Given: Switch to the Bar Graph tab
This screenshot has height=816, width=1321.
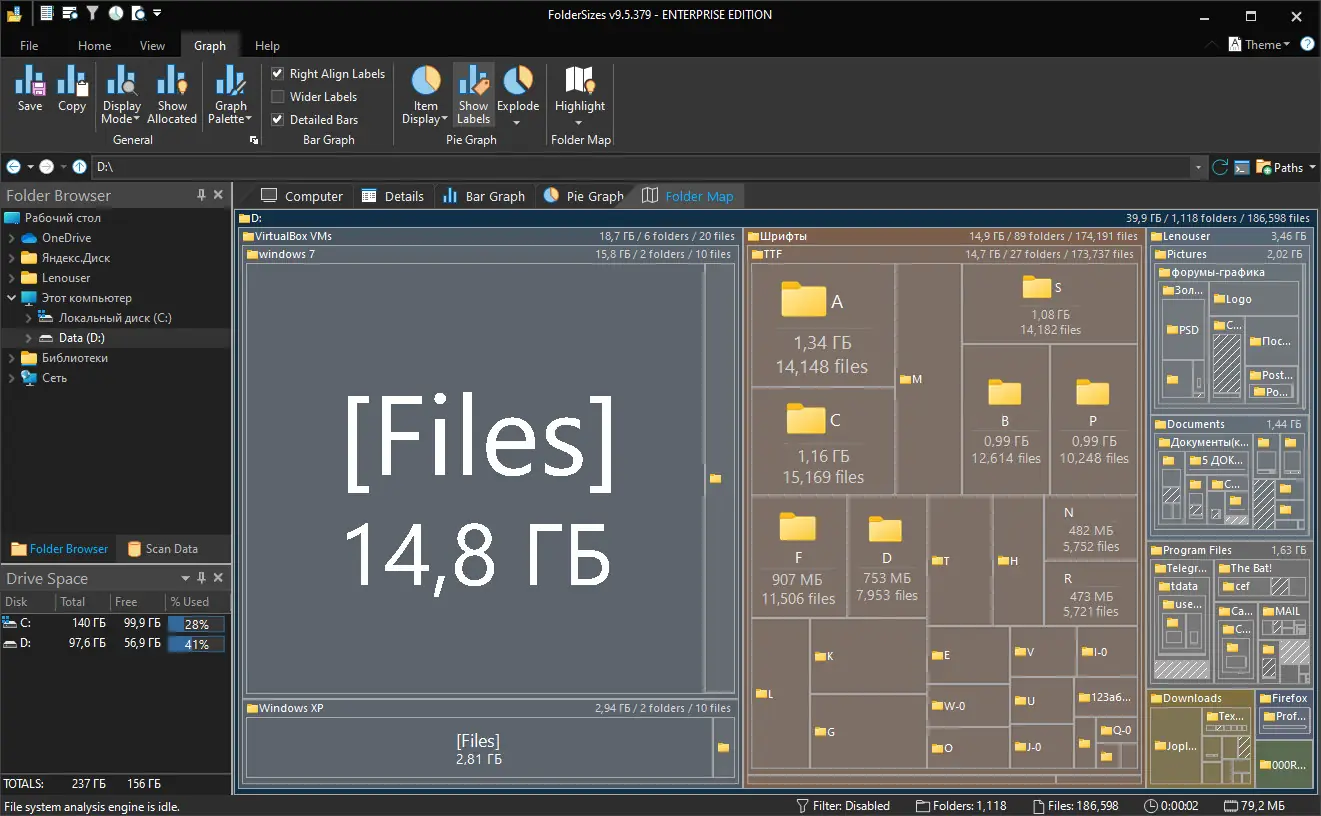Looking at the screenshot, I should (484, 196).
